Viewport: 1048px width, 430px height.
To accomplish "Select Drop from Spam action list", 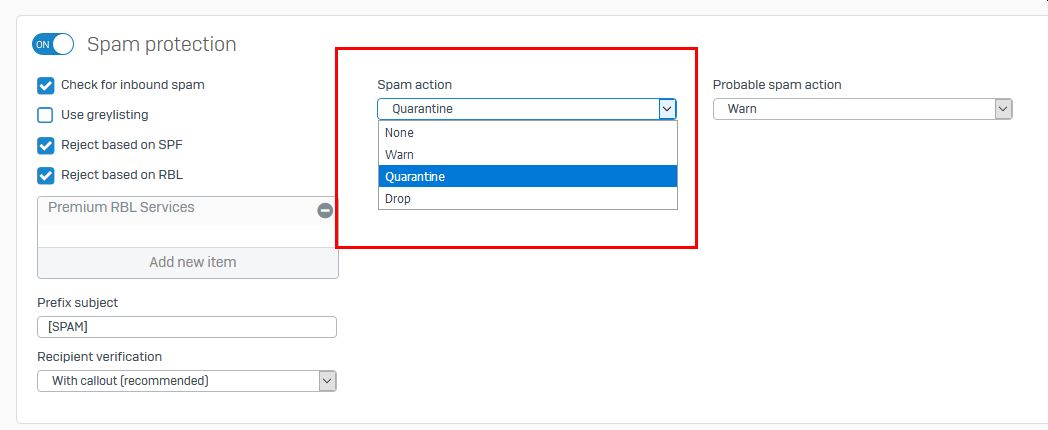I will (527, 199).
